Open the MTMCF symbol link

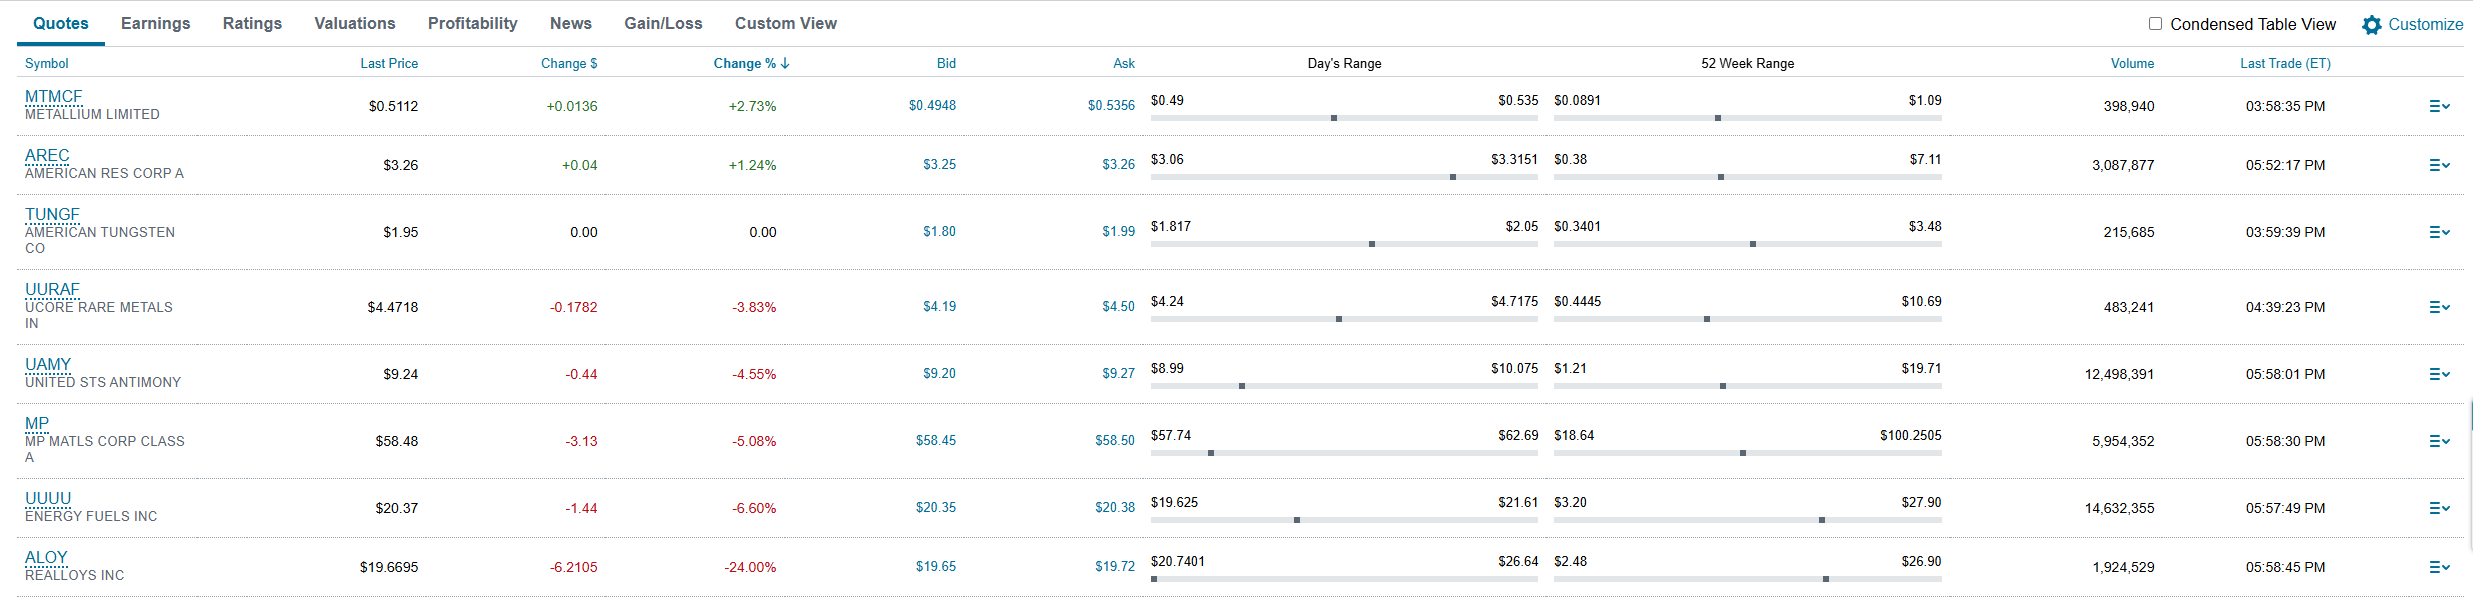(x=53, y=96)
